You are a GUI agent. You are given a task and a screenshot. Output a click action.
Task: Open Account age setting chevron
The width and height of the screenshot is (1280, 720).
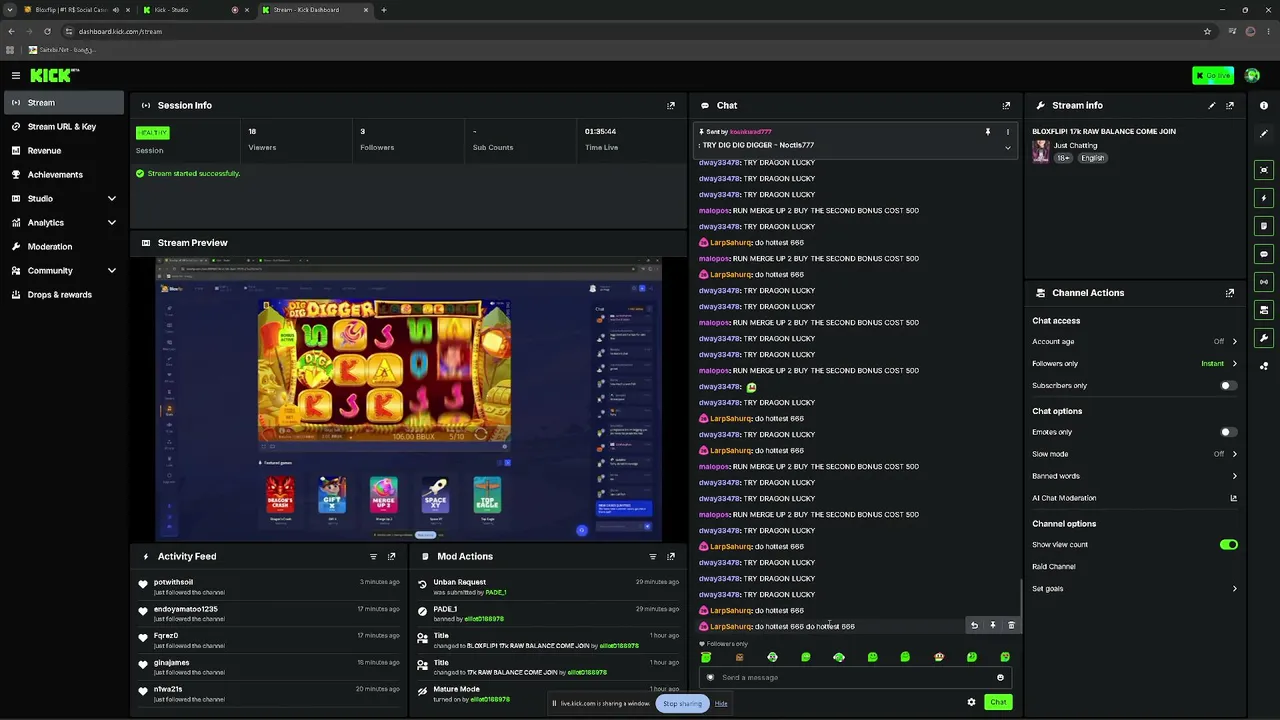1234,342
